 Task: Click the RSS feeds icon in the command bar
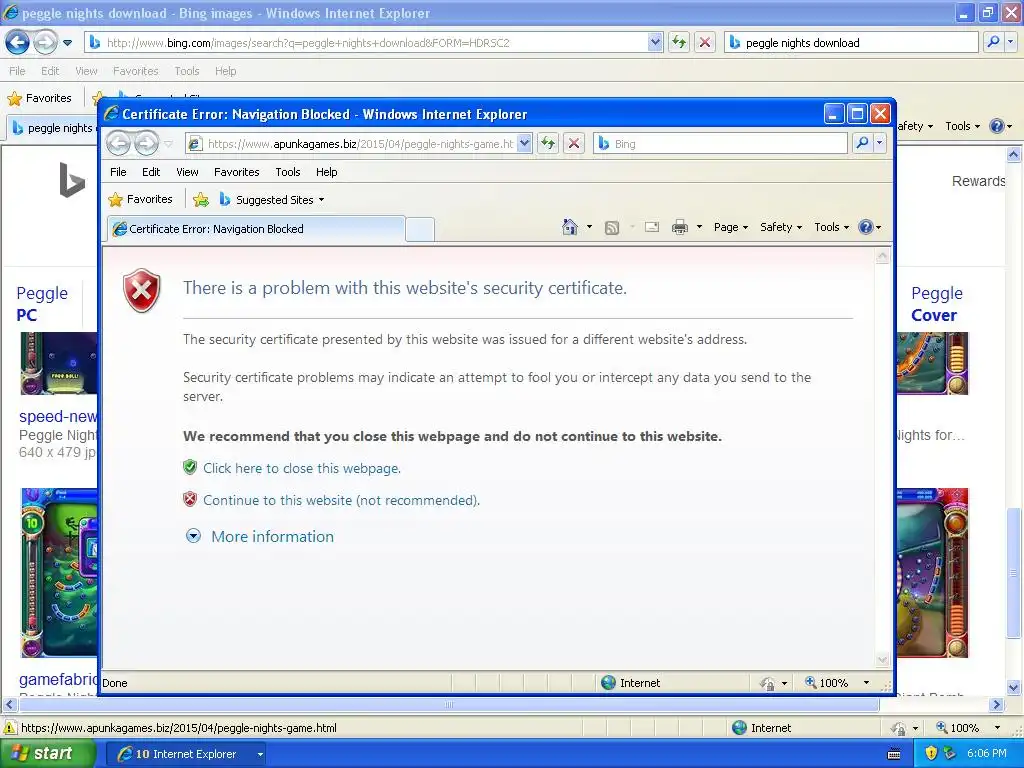click(612, 227)
